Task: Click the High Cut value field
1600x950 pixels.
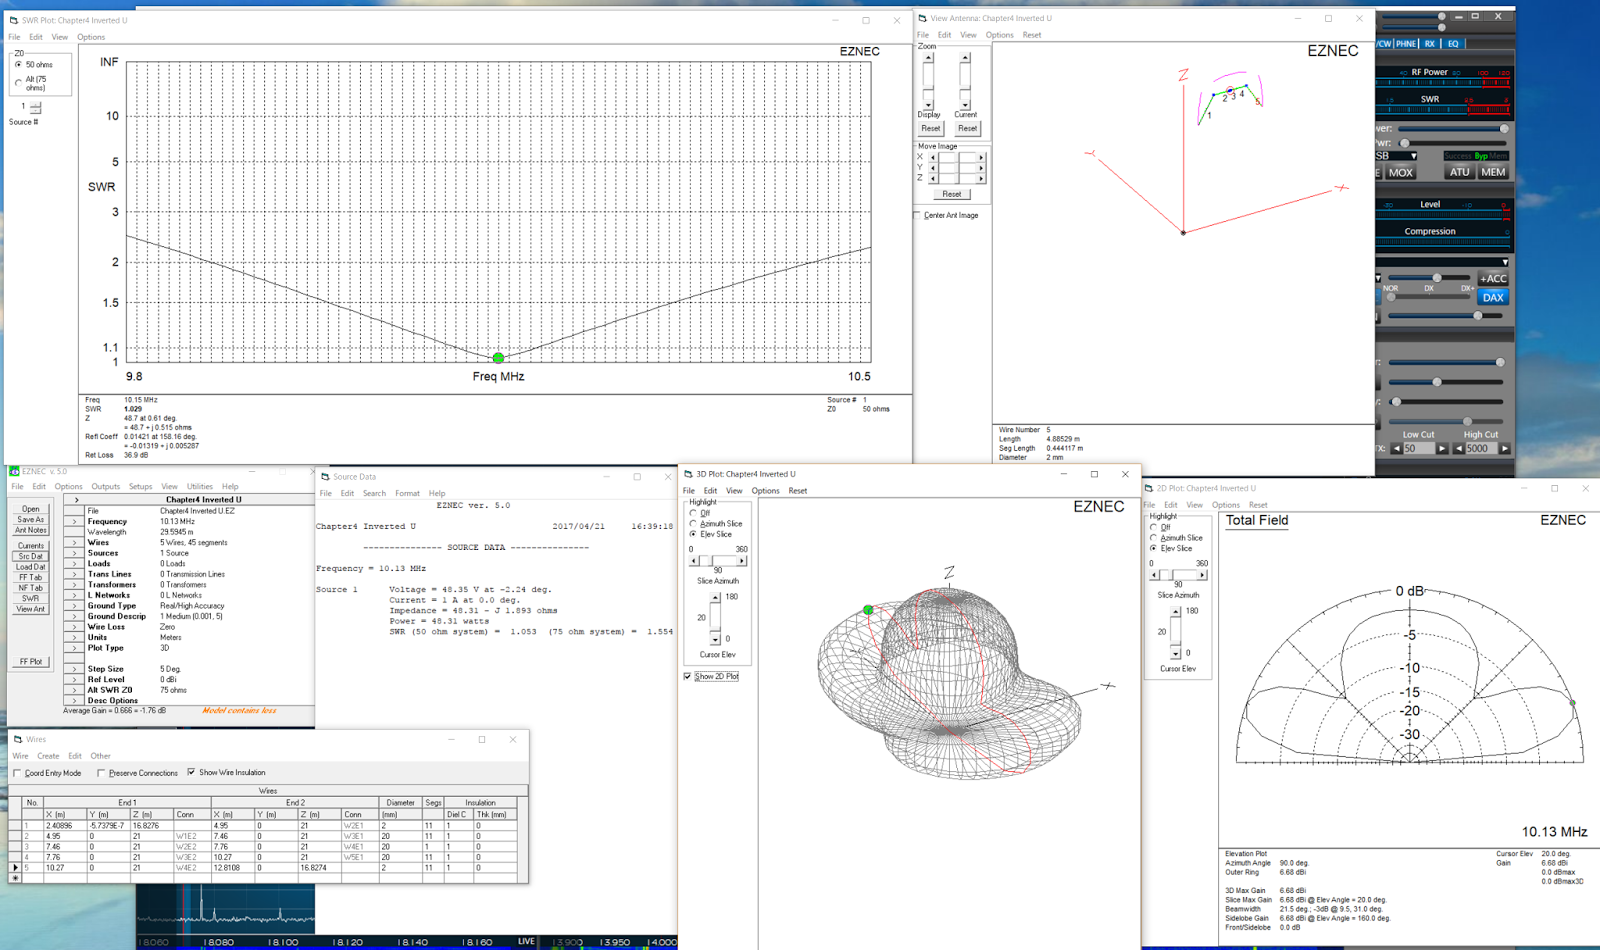Action: 1481,449
